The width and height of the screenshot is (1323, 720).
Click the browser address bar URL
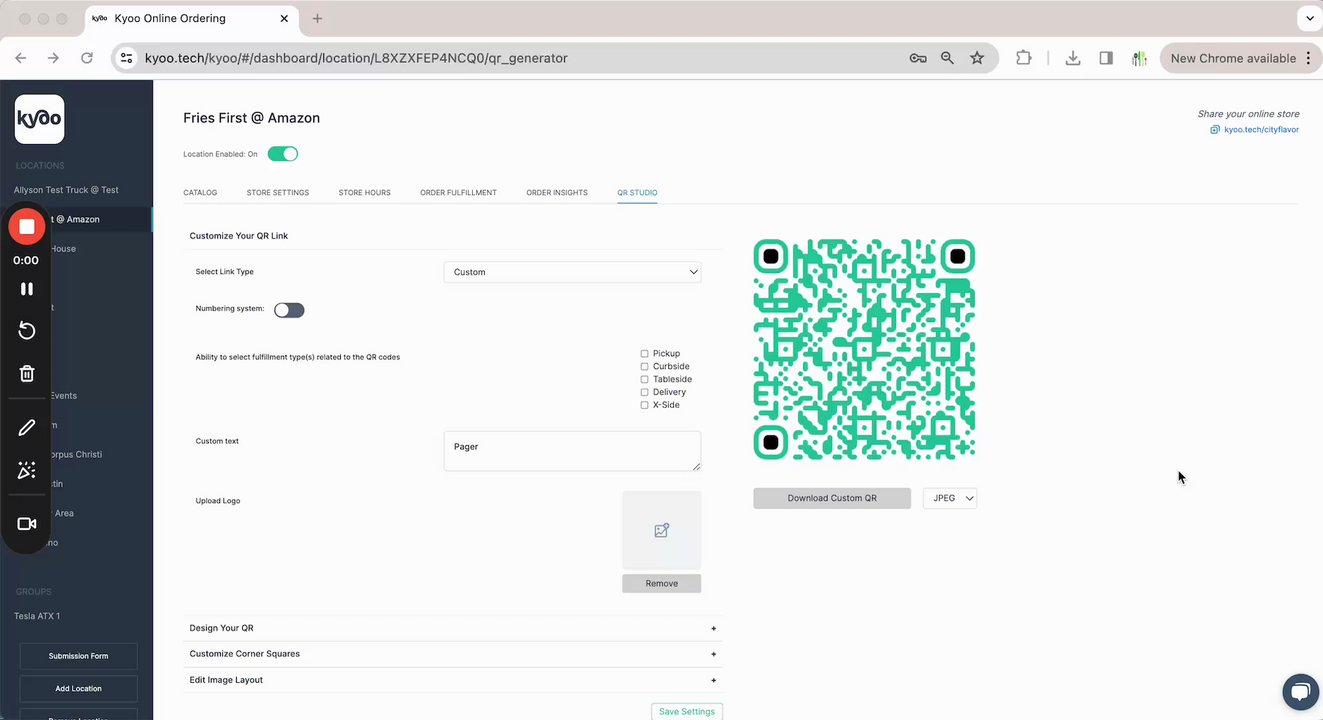[356, 58]
